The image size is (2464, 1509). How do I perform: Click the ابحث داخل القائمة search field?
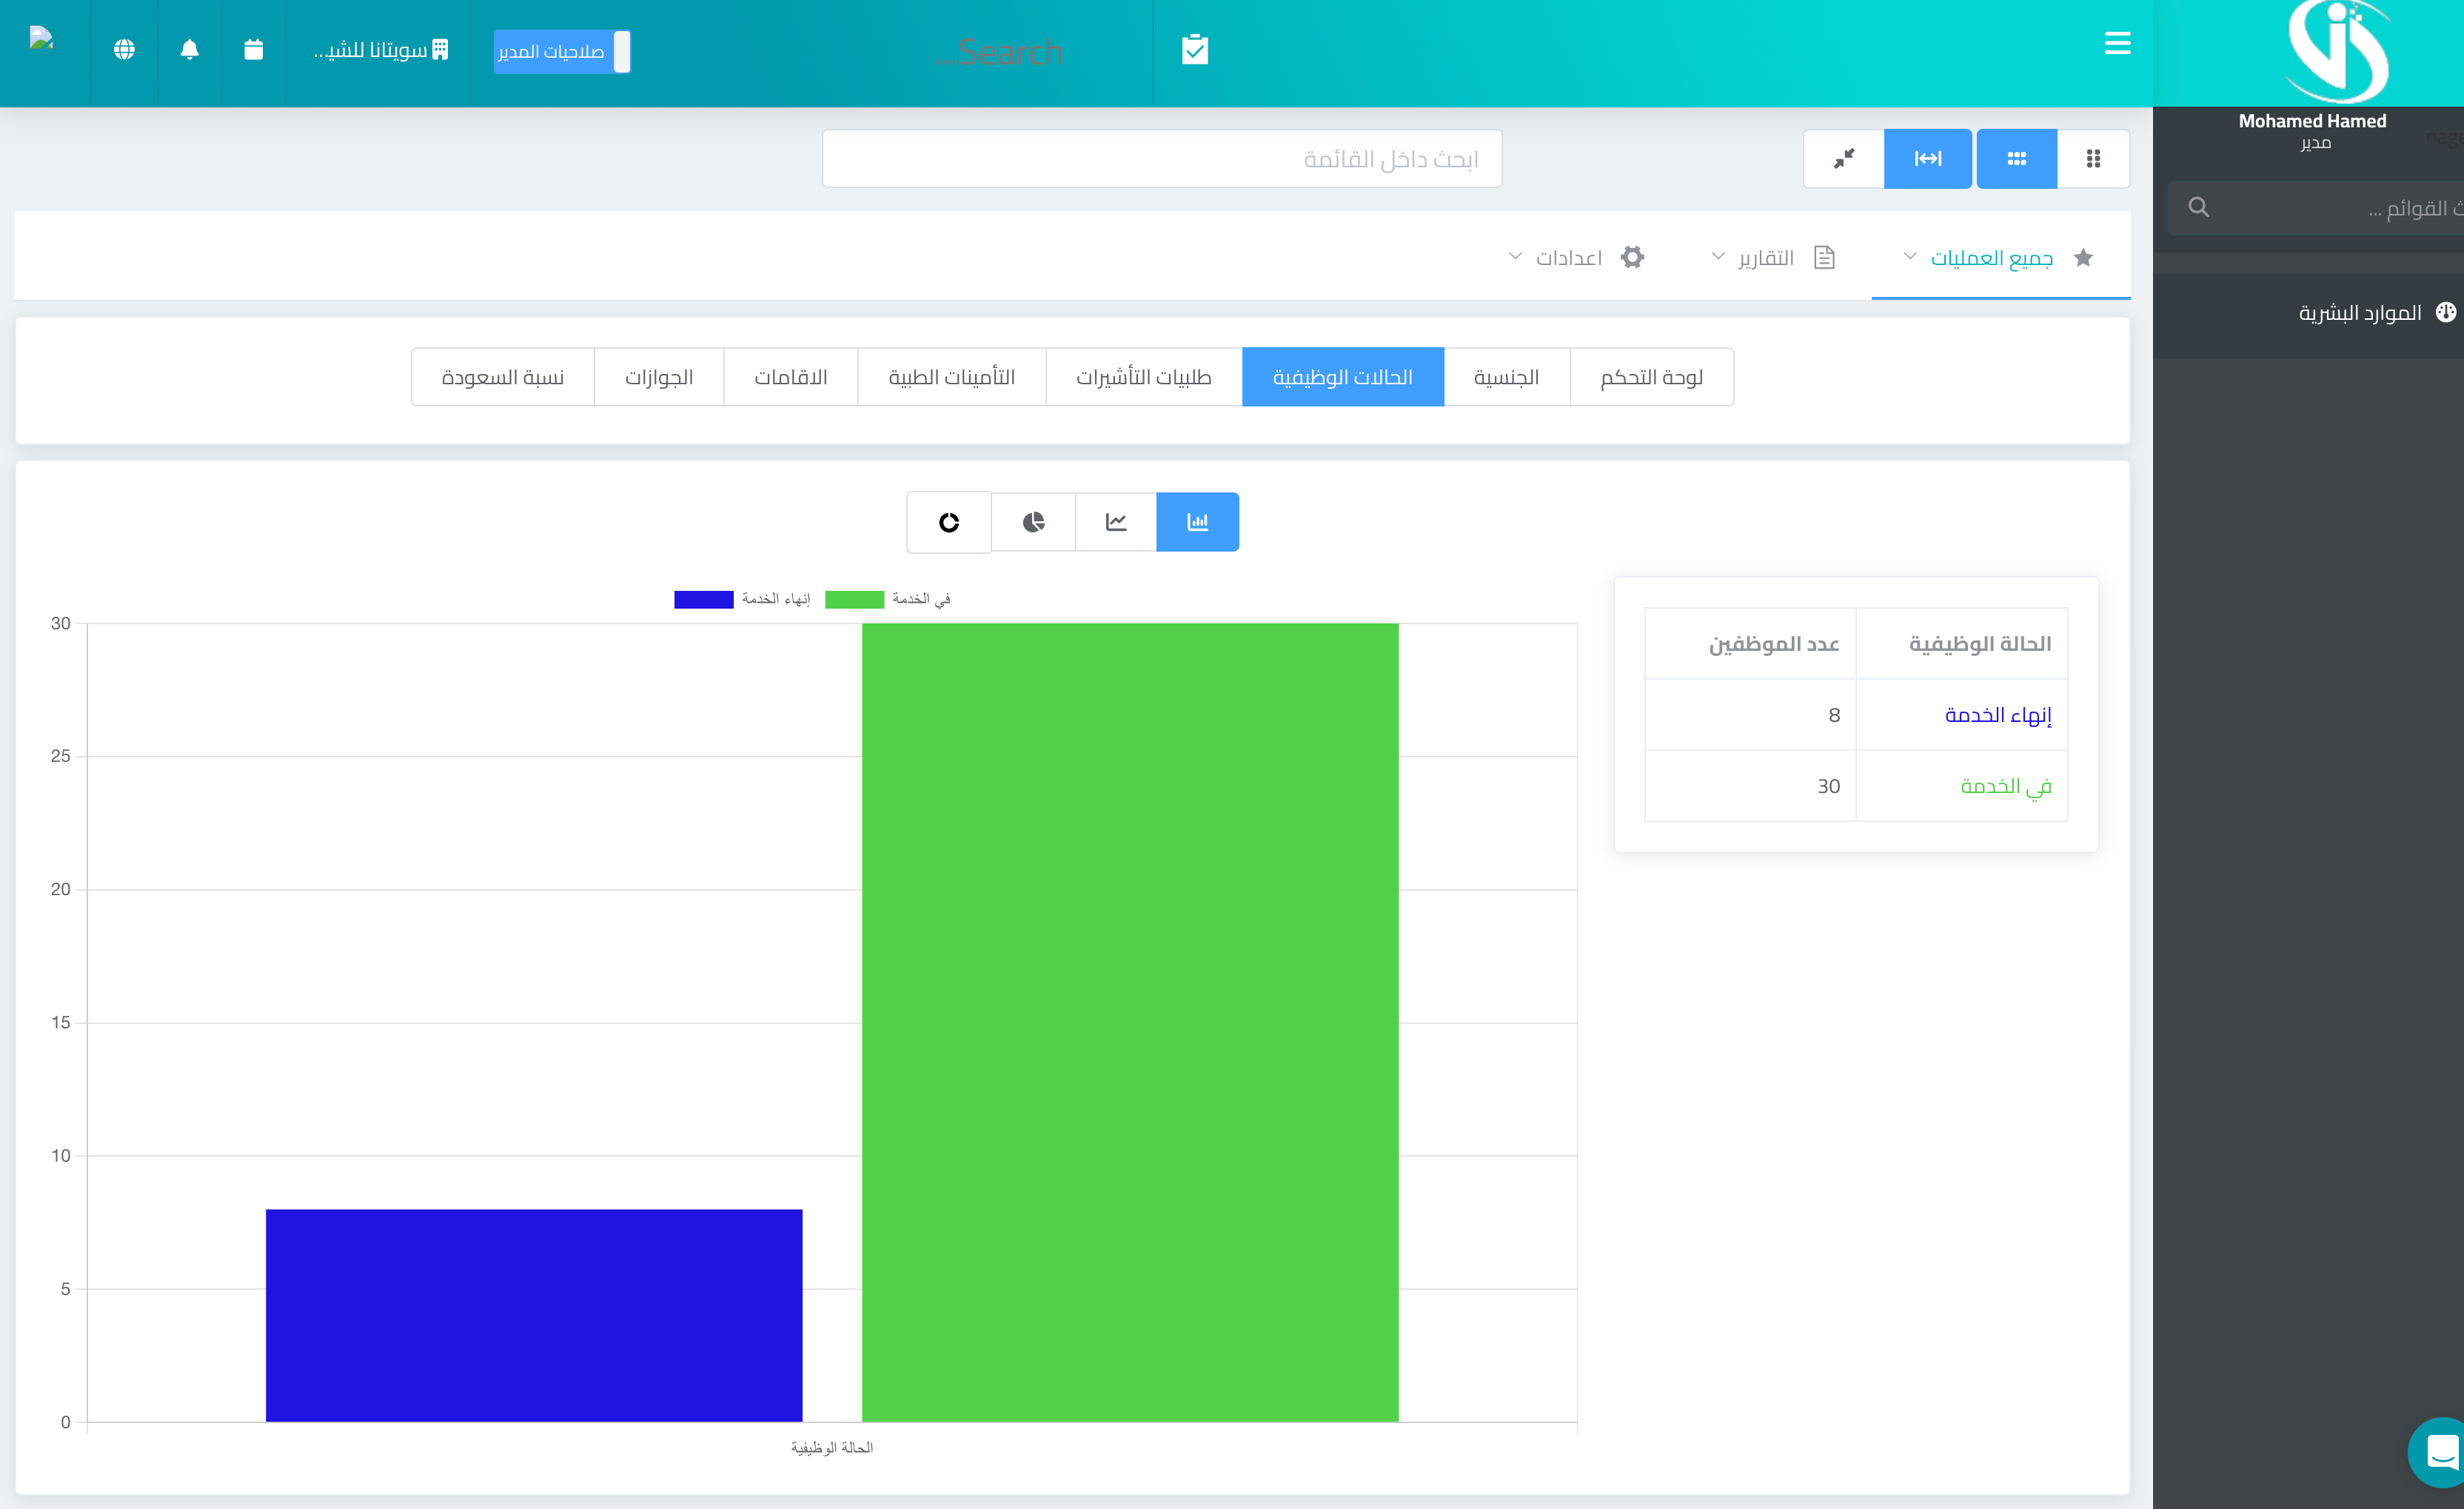click(1161, 159)
